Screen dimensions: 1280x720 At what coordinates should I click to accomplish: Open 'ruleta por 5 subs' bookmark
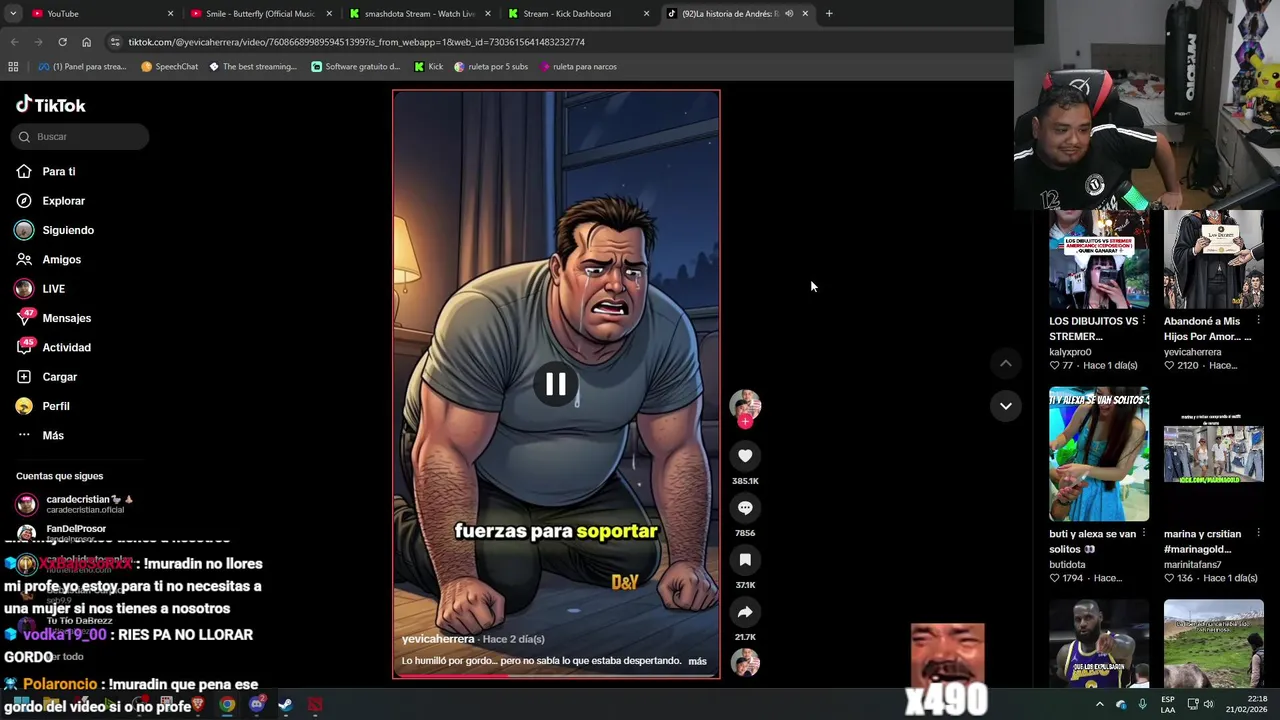491,66
